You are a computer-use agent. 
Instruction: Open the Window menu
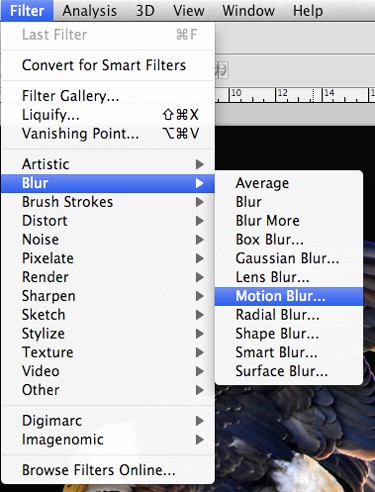click(248, 11)
